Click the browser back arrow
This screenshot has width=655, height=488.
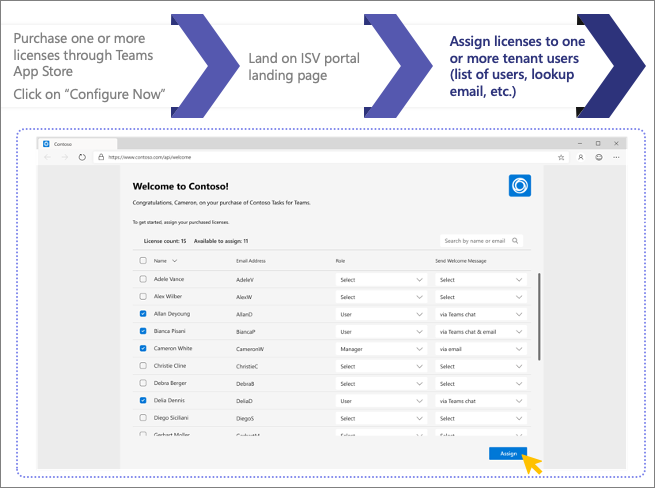pyautogui.click(x=48, y=157)
